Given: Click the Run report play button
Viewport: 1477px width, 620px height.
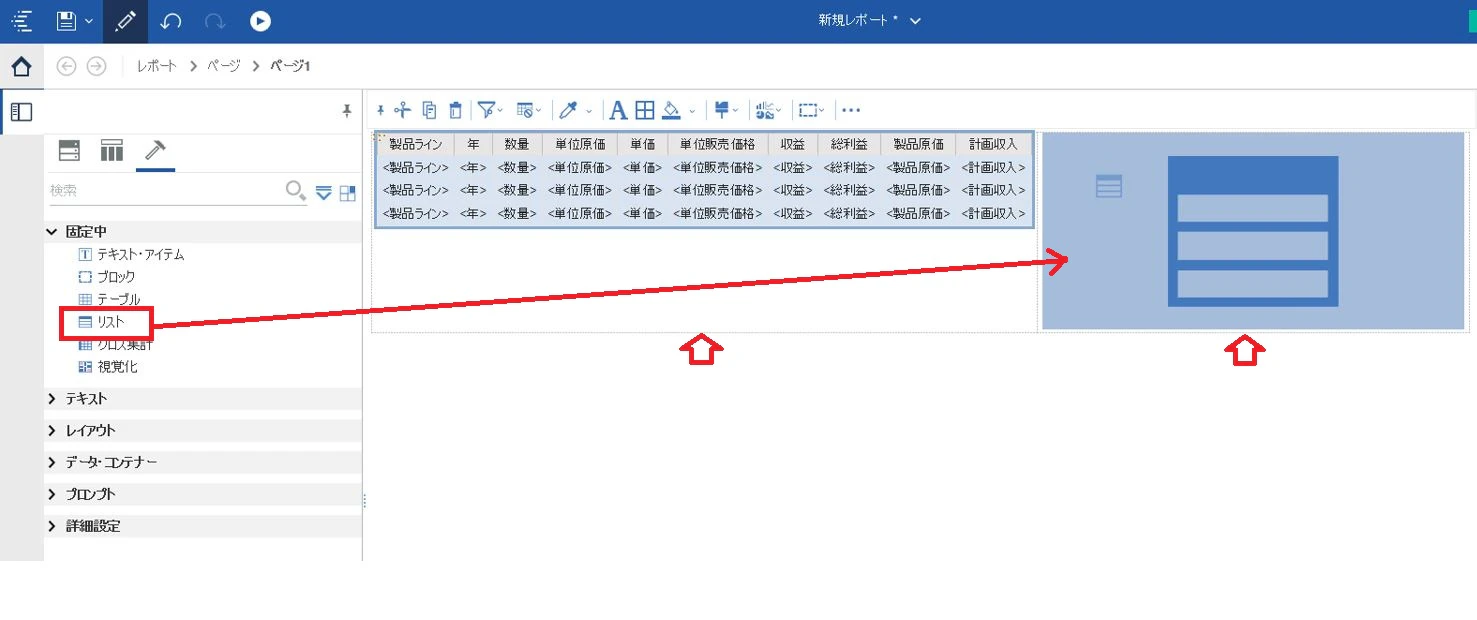Looking at the screenshot, I should [x=260, y=21].
